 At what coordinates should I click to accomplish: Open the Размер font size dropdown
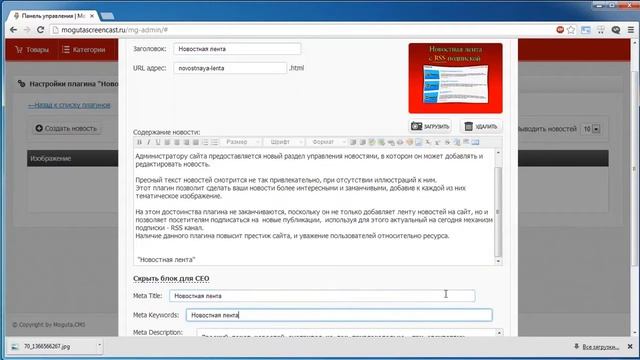pos(242,142)
